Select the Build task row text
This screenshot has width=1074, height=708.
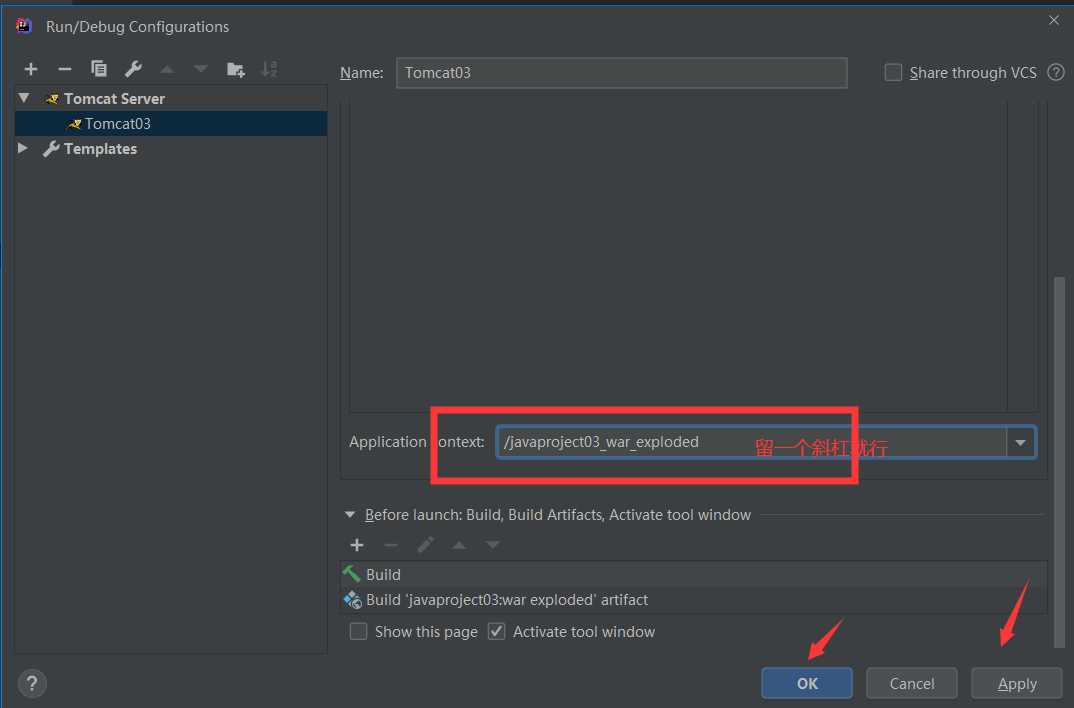click(383, 574)
